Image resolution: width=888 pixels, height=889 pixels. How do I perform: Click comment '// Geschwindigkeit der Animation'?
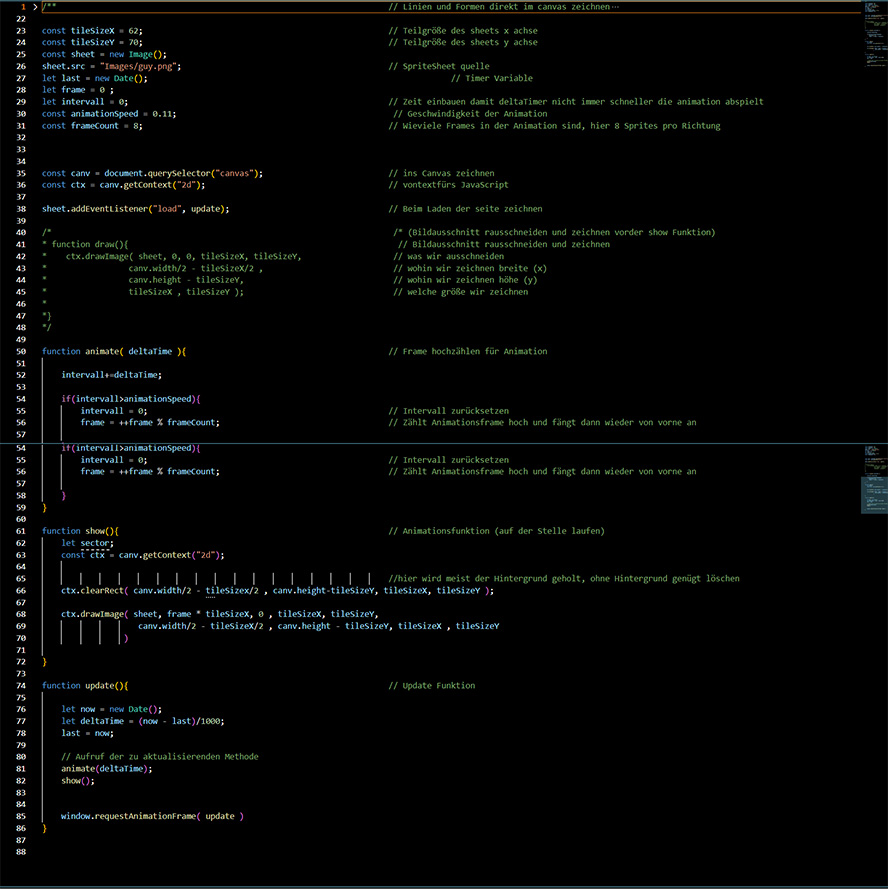470,114
